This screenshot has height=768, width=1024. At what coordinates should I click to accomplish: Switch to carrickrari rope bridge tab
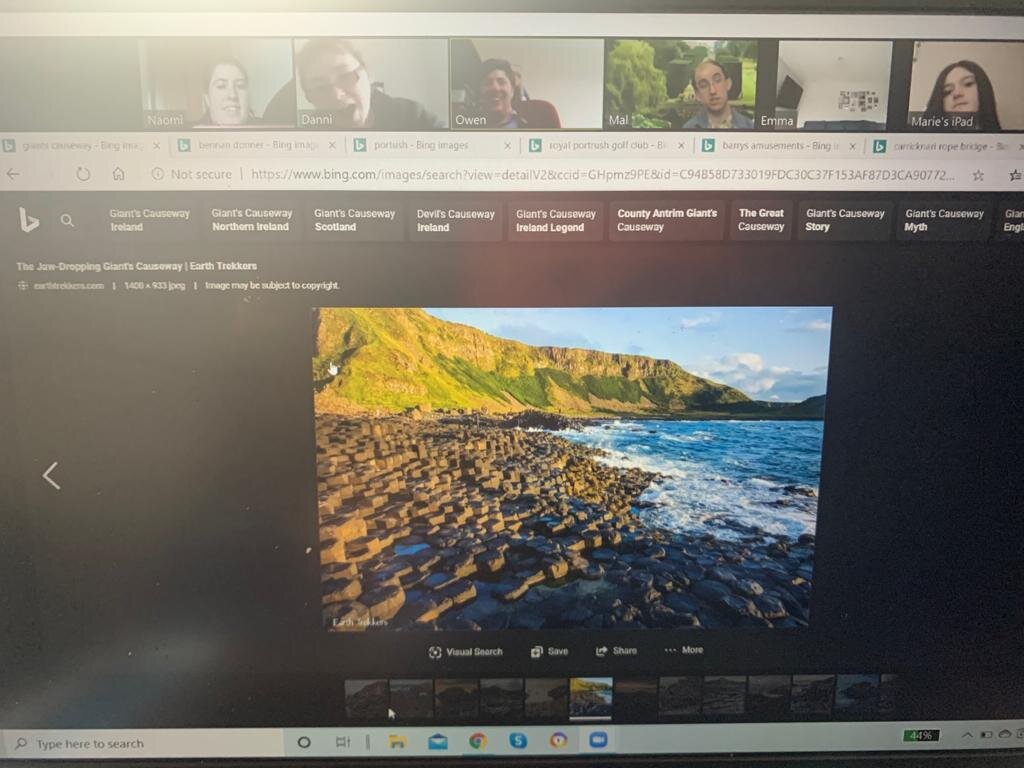click(947, 146)
